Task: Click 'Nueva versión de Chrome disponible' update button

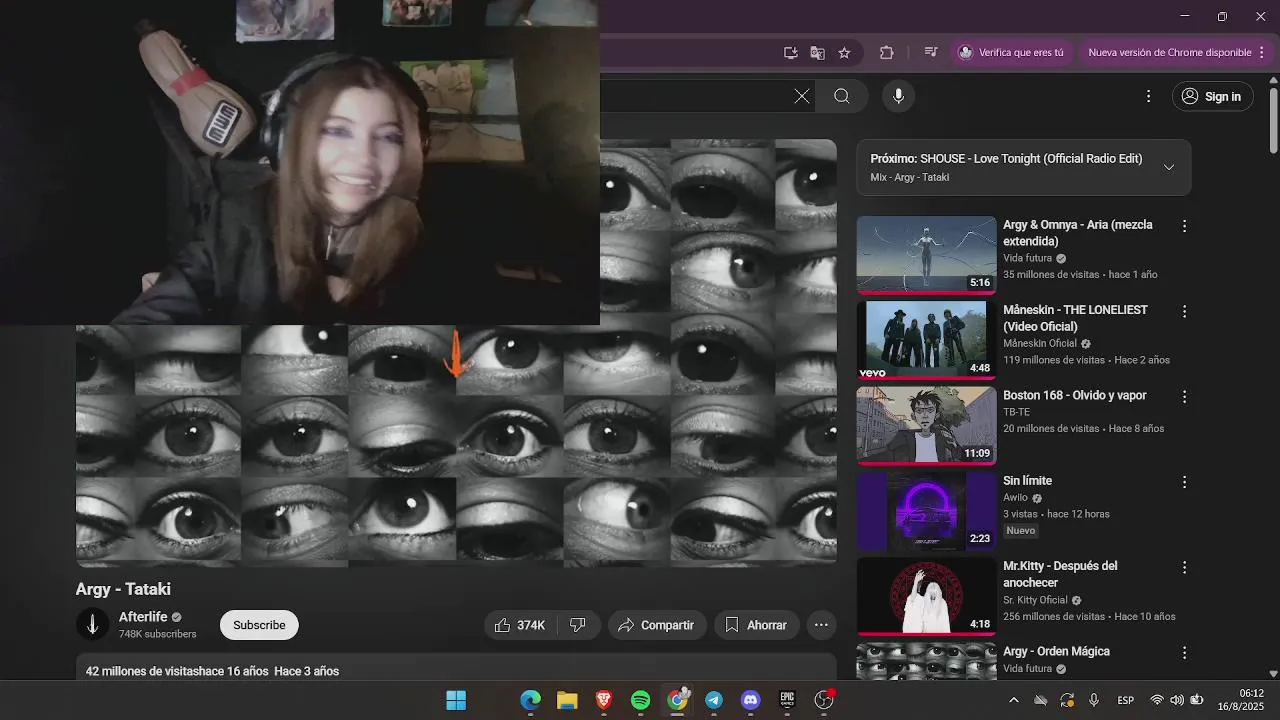Action: 1170,53
